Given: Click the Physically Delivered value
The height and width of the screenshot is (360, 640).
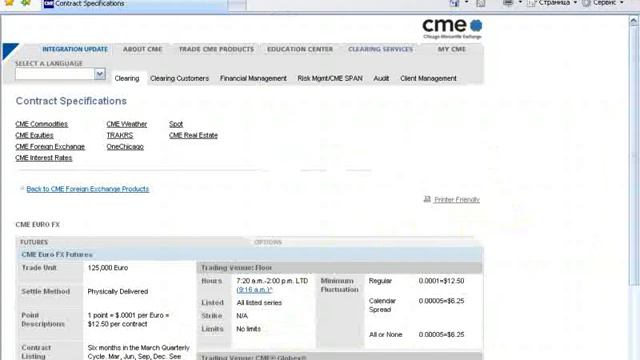Looking at the screenshot, I should pyautogui.click(x=118, y=291).
